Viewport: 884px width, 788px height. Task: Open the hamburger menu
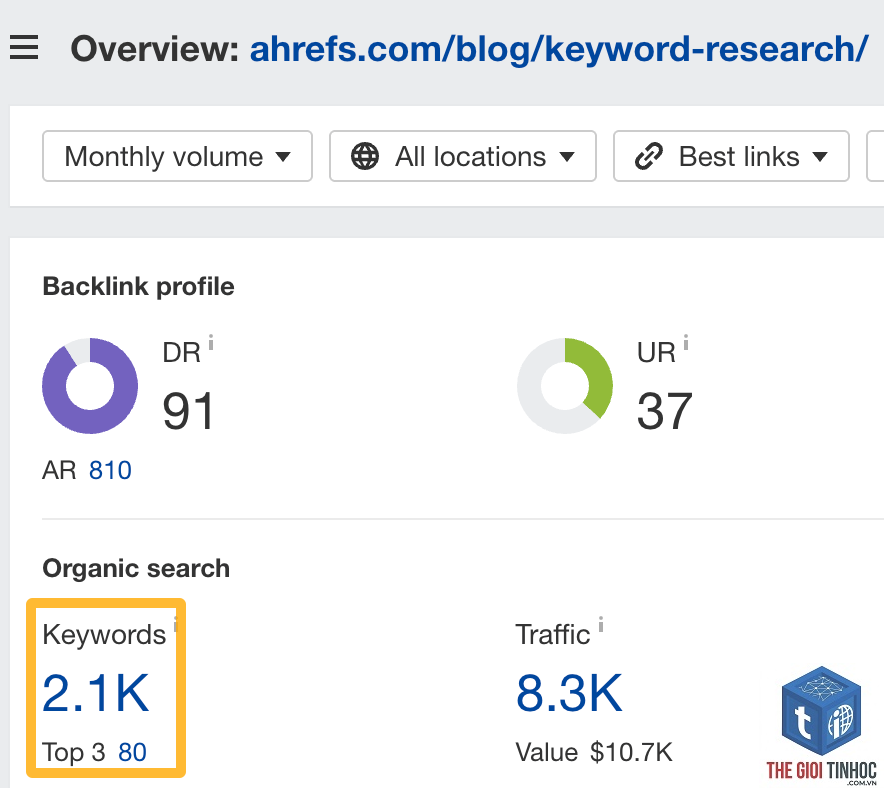(x=24, y=47)
